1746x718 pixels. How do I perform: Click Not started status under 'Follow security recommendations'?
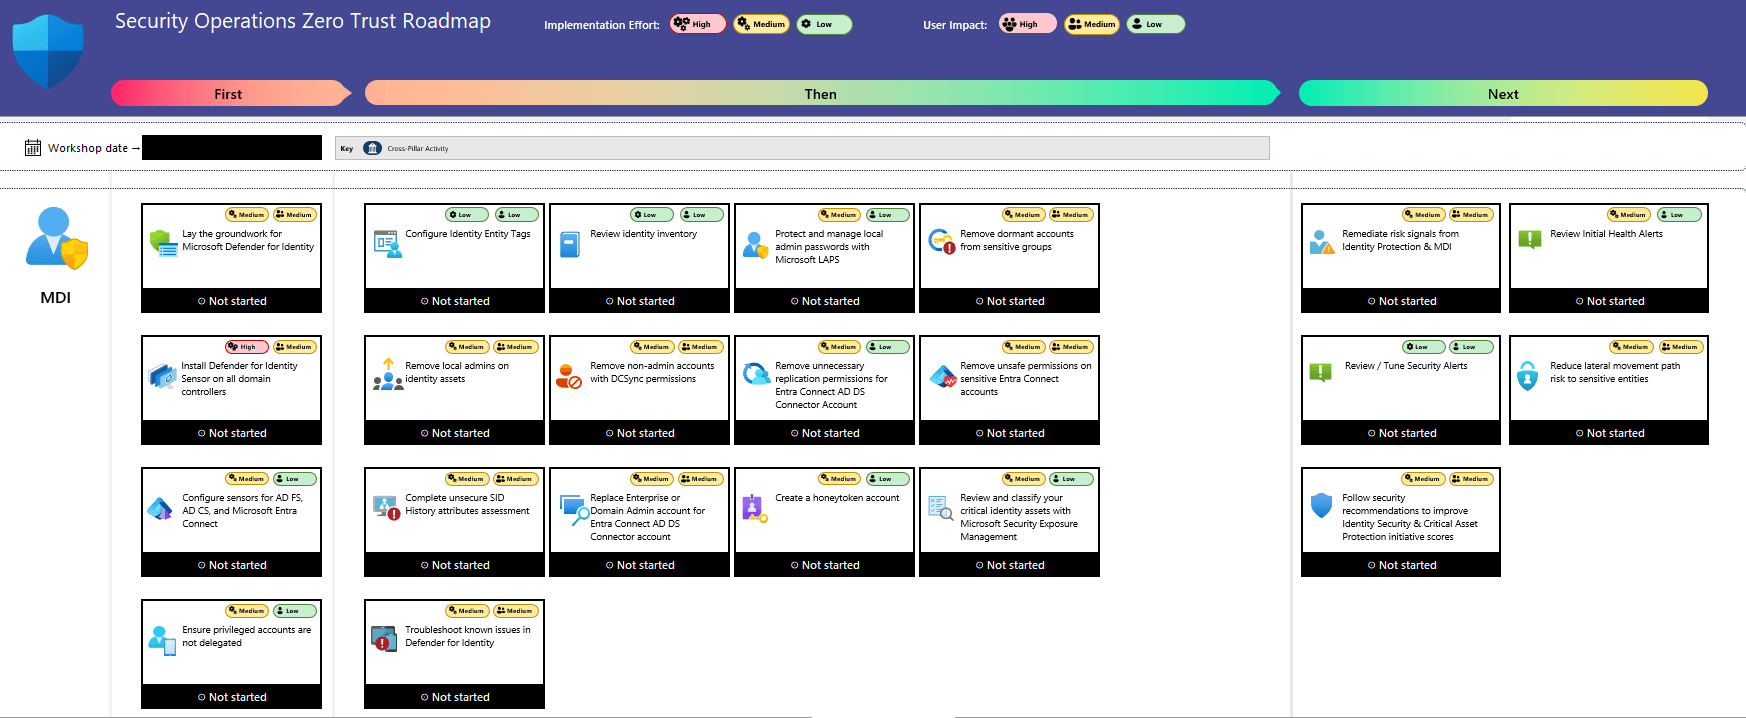(1401, 565)
